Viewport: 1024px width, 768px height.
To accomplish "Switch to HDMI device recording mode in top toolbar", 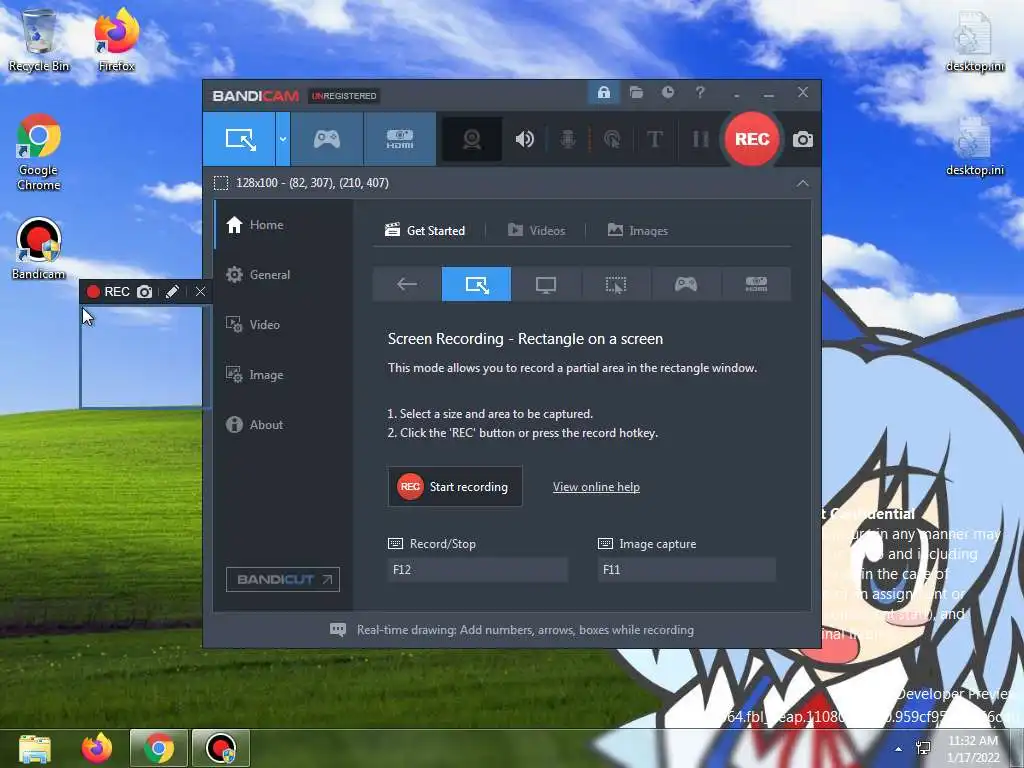I will click(x=400, y=139).
